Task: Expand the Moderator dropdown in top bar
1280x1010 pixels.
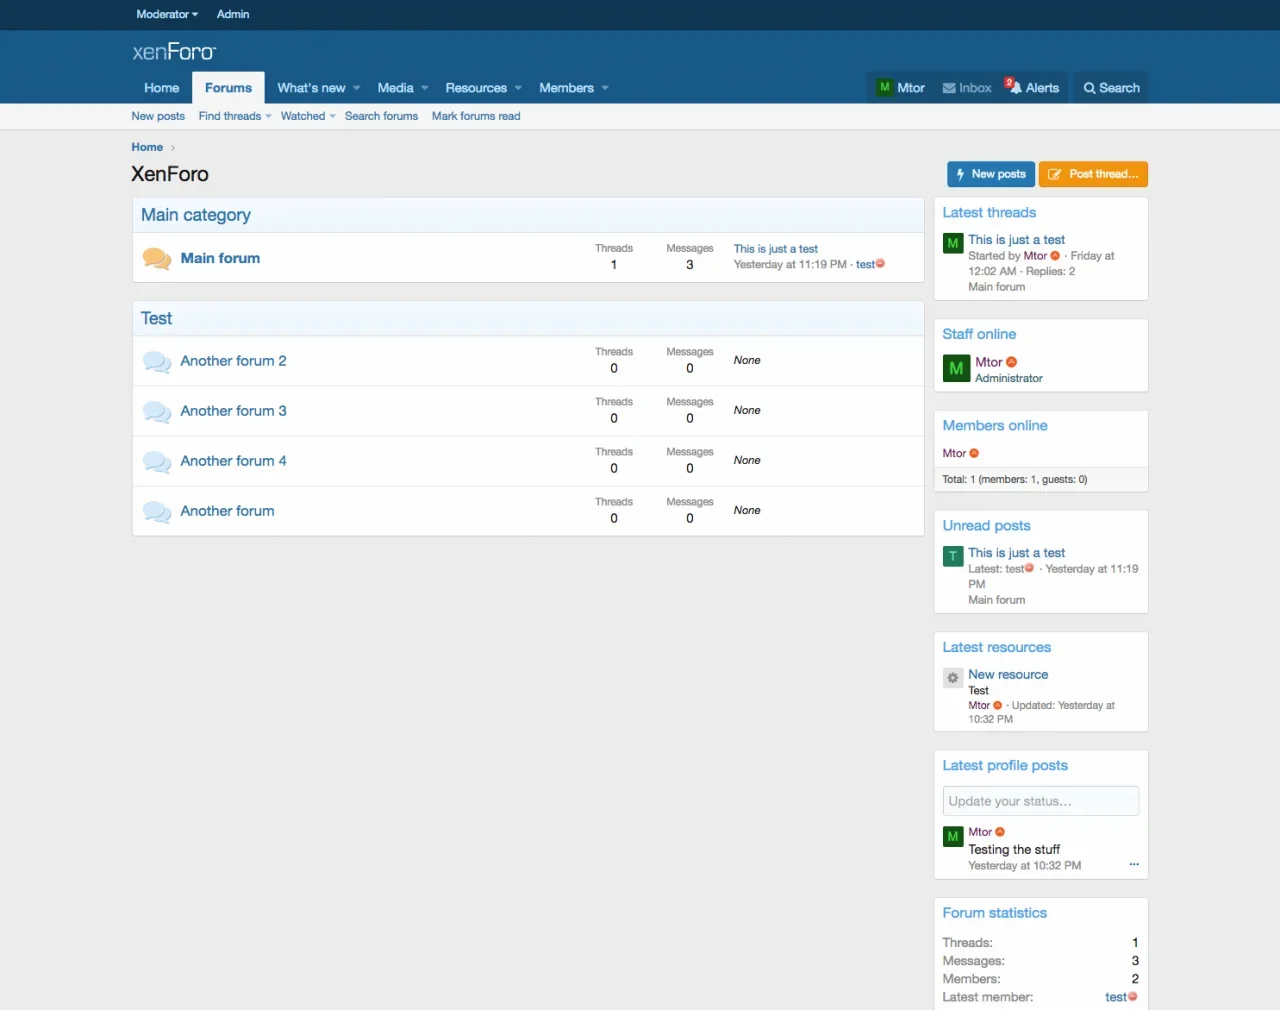Action: coord(167,14)
